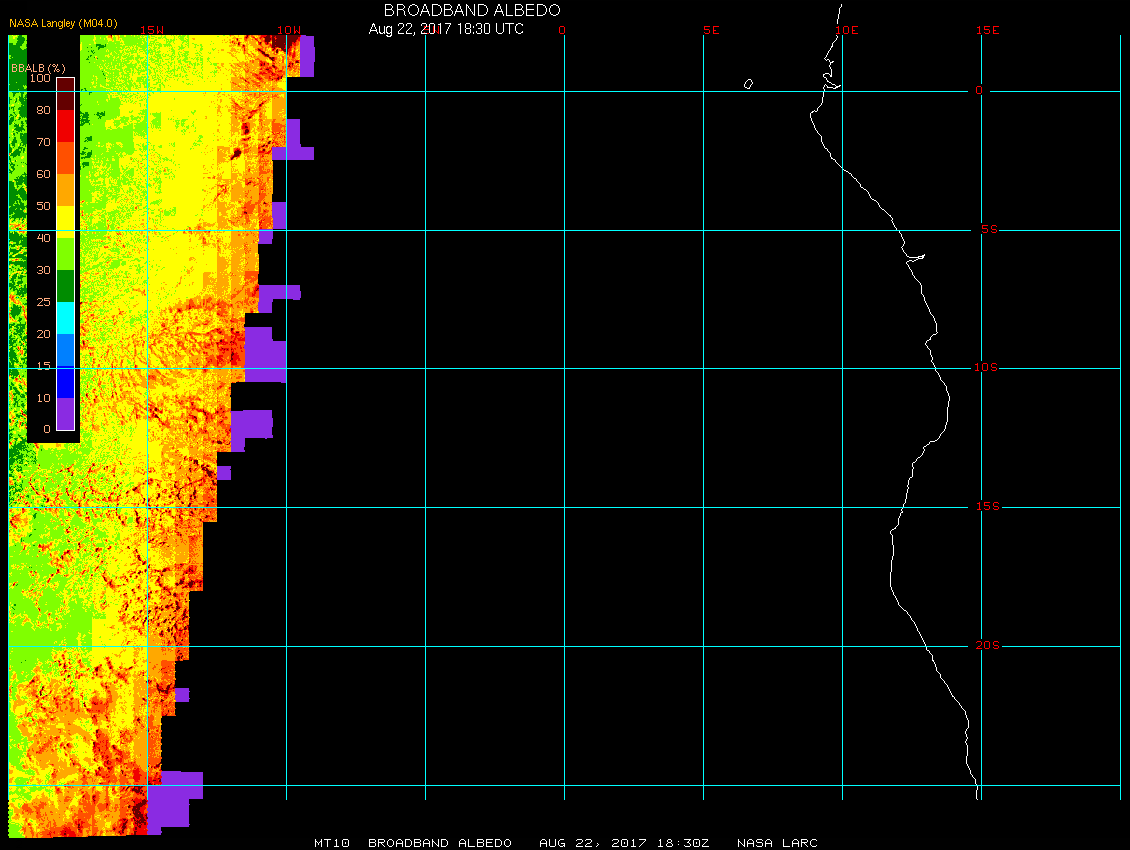Click the 10S latitude label
The width and height of the screenshot is (1130, 850).
986,368
